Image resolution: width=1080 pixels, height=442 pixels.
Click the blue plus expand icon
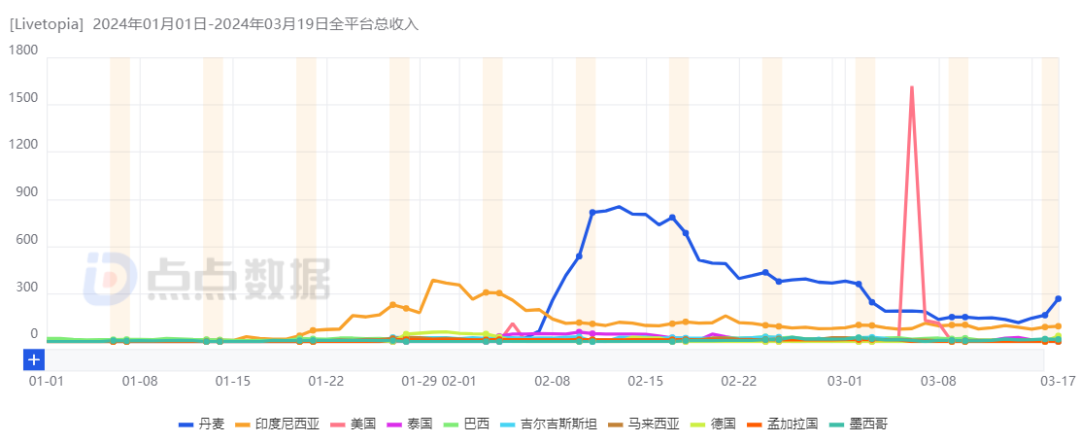33,359
